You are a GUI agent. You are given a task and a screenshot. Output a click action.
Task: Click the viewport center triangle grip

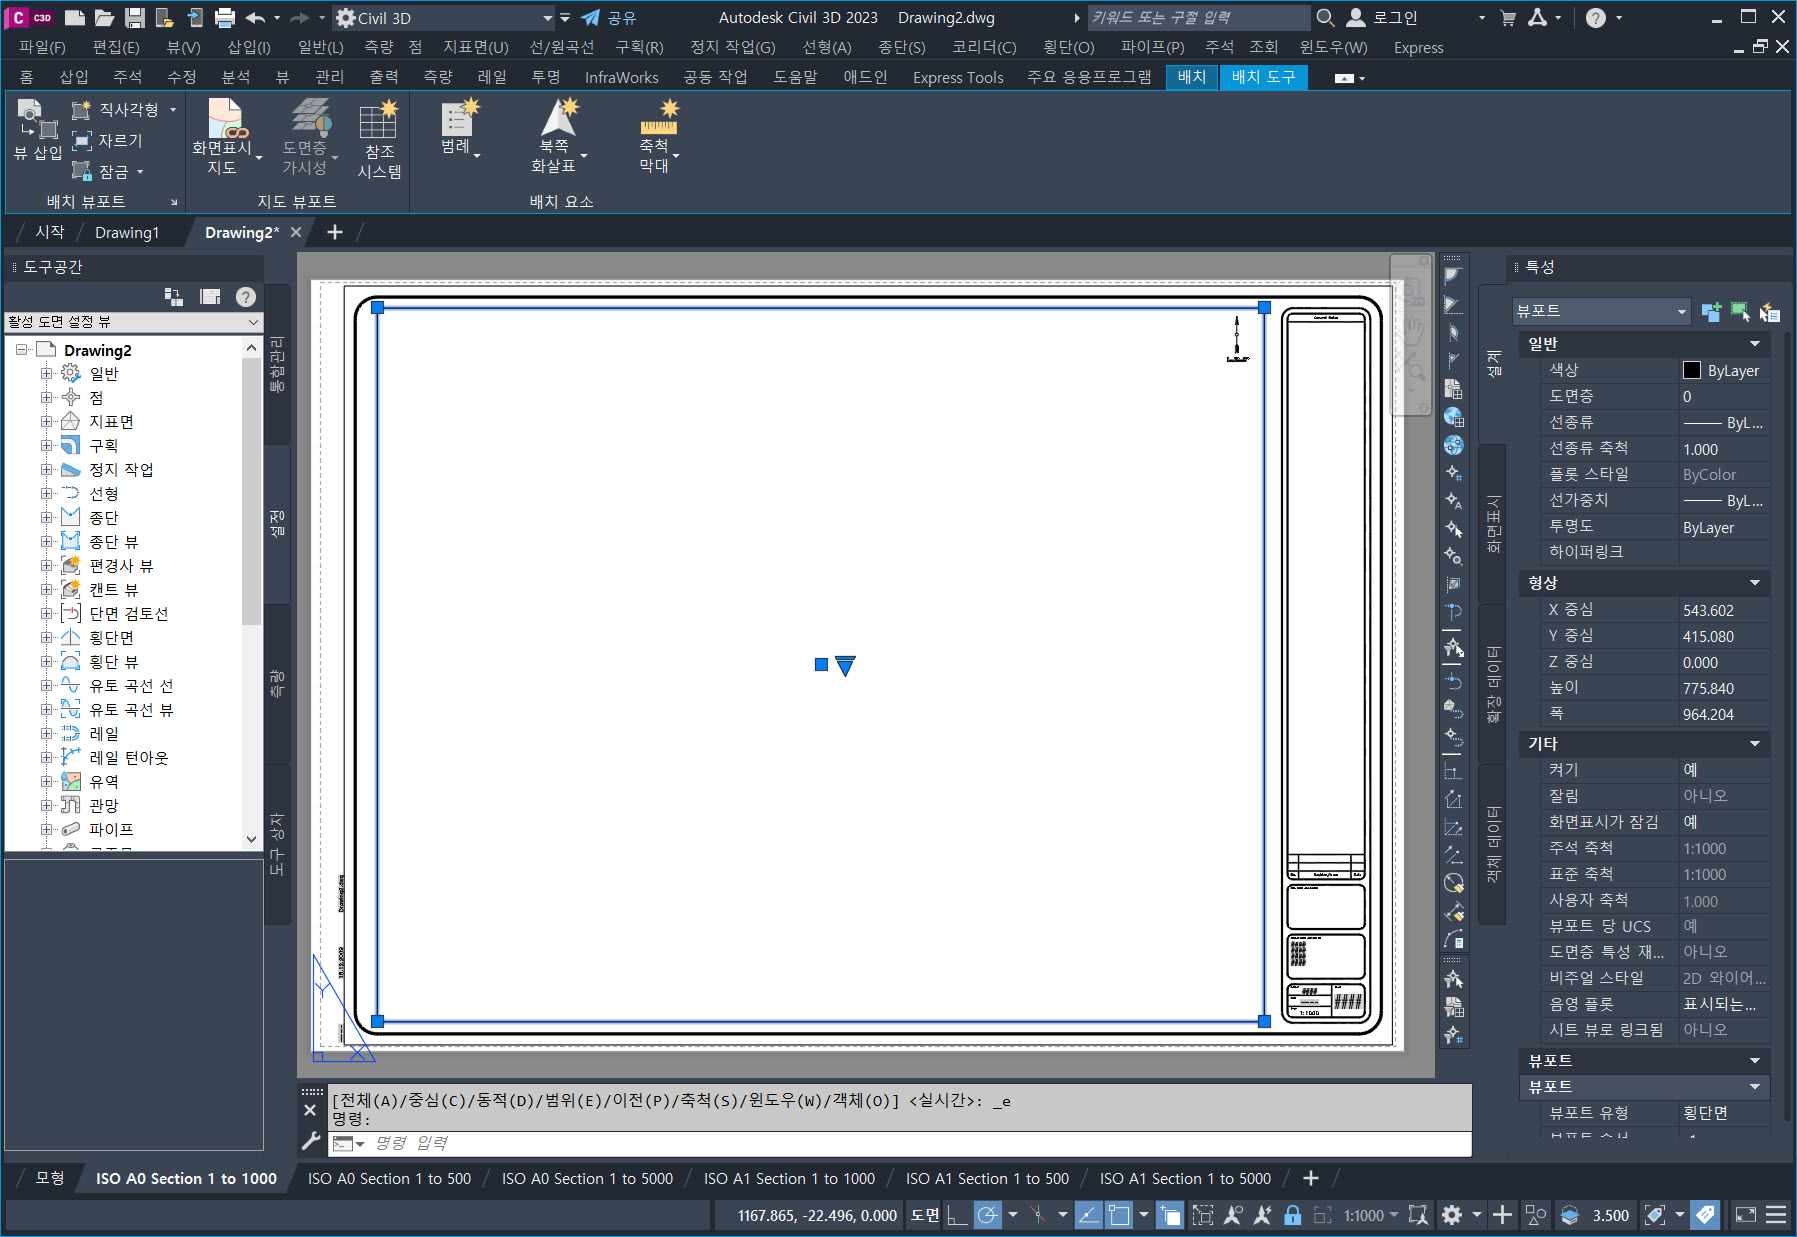[845, 666]
